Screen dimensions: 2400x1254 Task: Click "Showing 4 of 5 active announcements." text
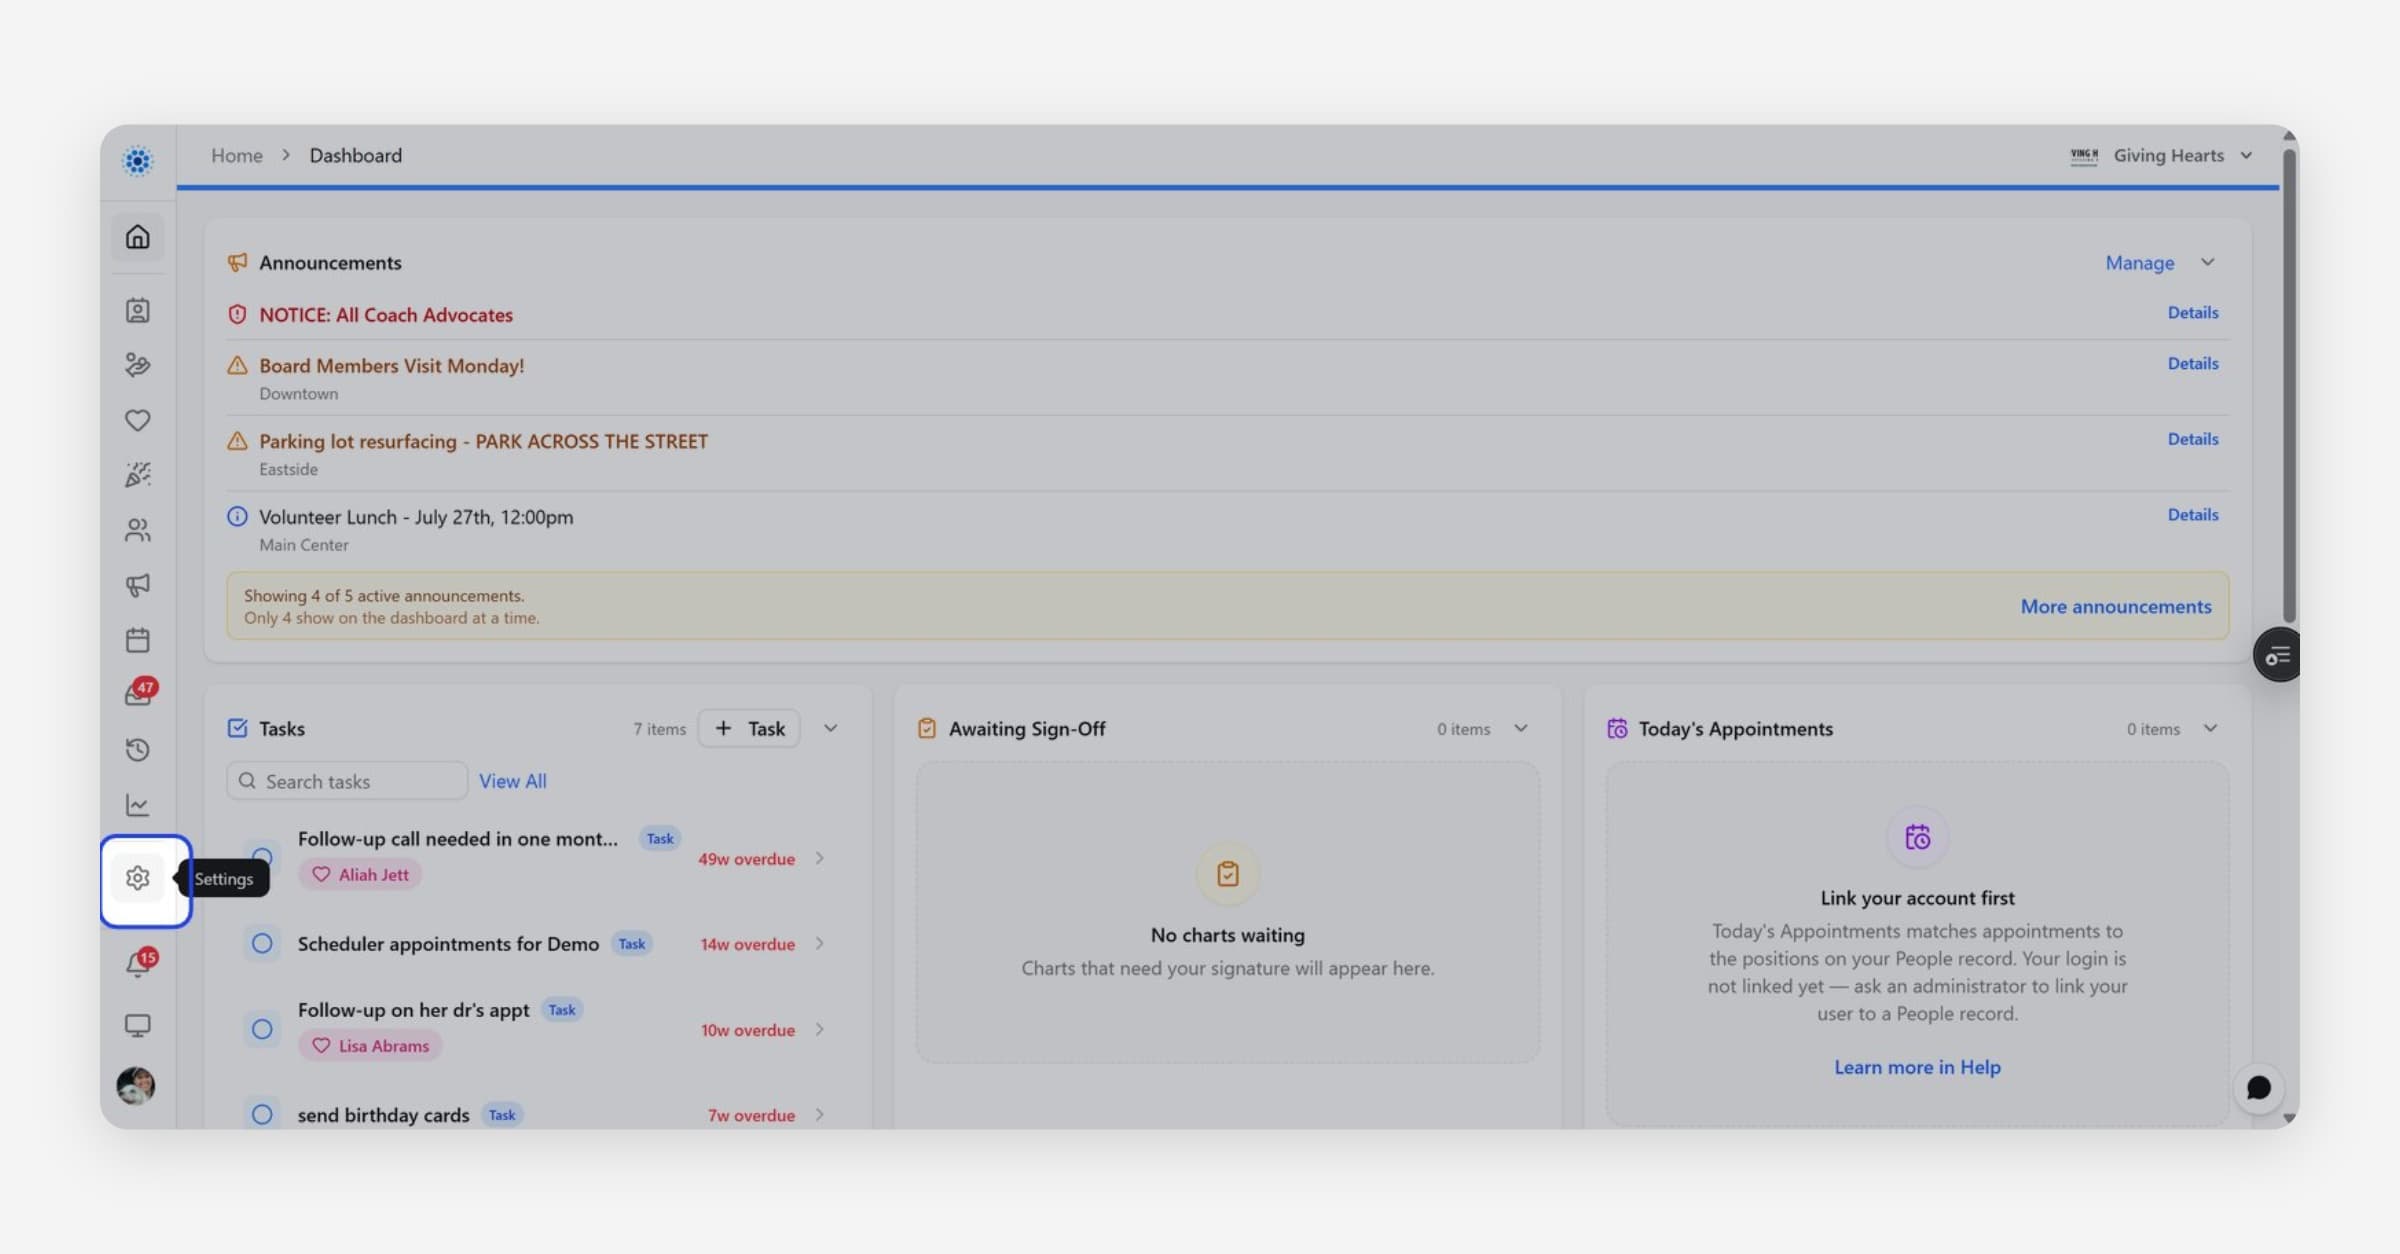[x=384, y=595]
